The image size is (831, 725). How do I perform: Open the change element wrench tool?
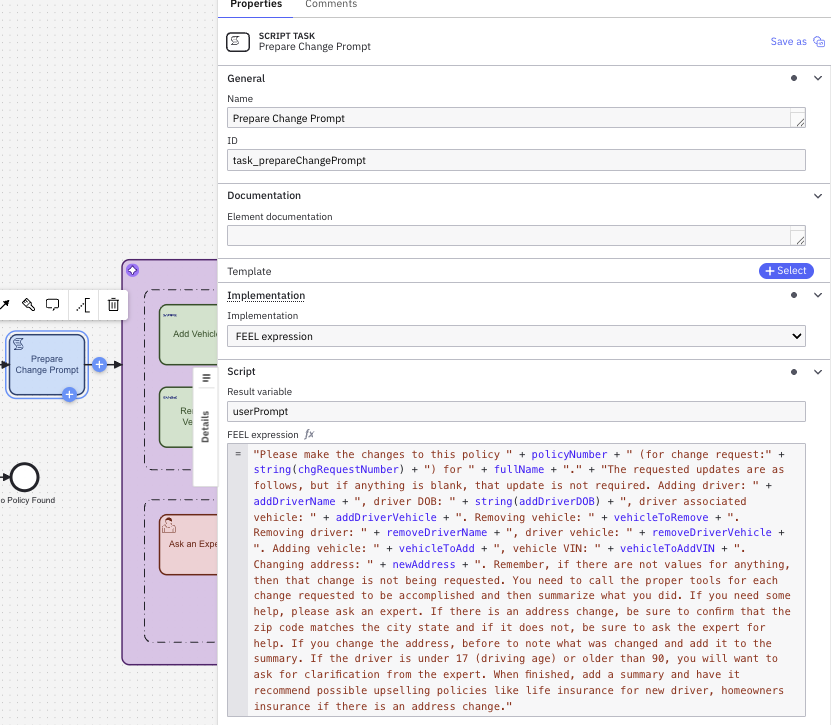27,305
